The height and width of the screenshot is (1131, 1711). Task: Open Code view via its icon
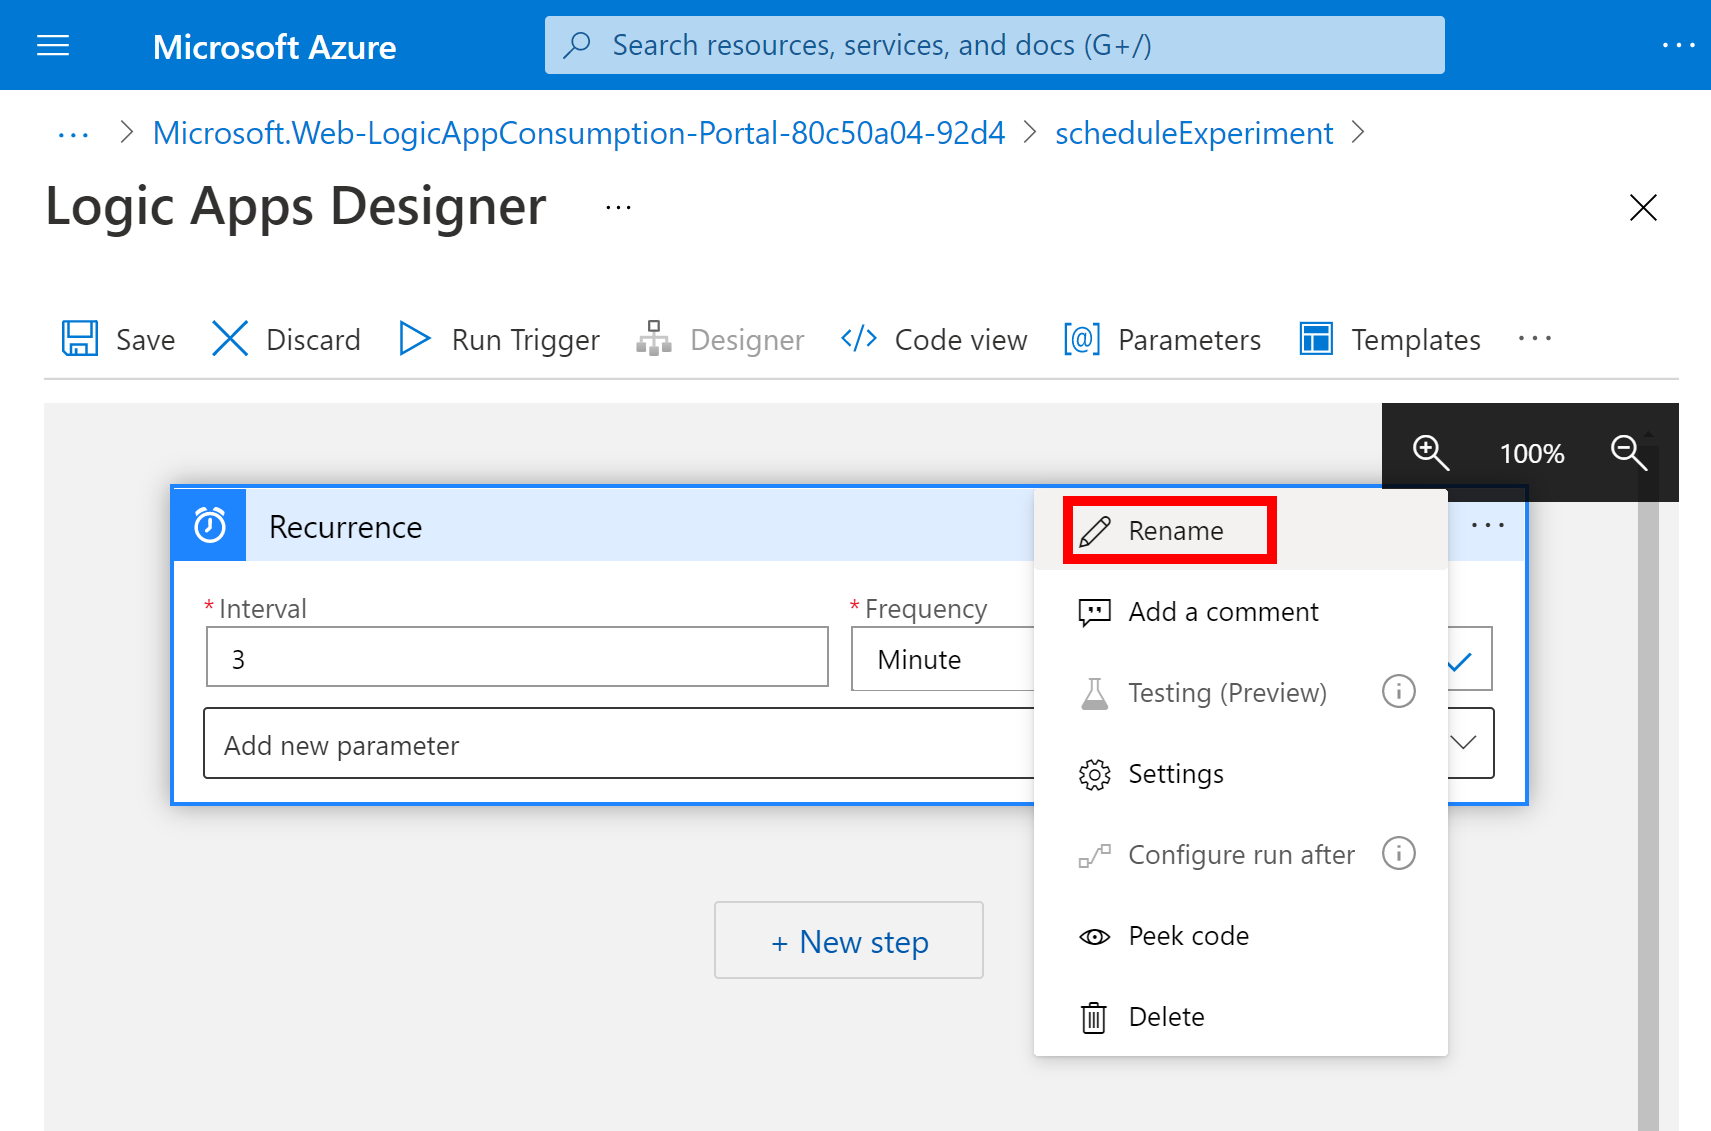[x=858, y=339]
